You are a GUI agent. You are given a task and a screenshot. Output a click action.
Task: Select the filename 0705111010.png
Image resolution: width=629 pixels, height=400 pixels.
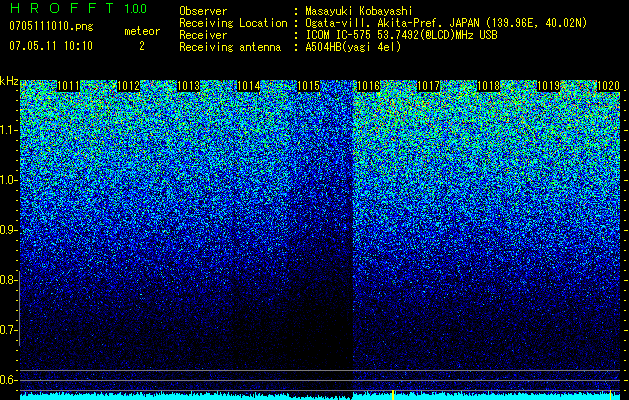51,26
